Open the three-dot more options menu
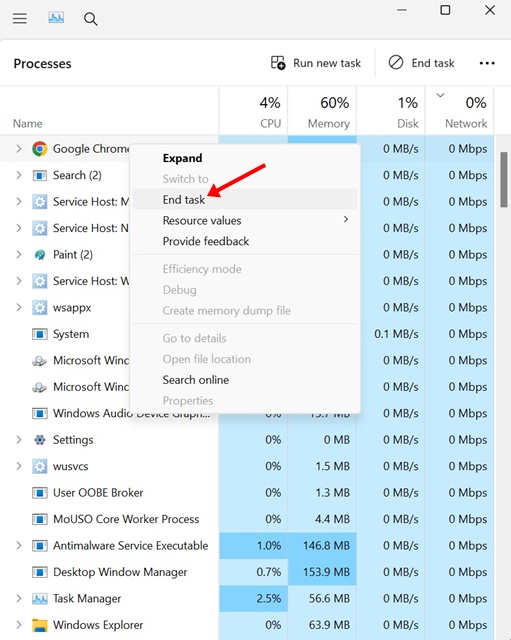This screenshot has width=511, height=640. pos(487,63)
